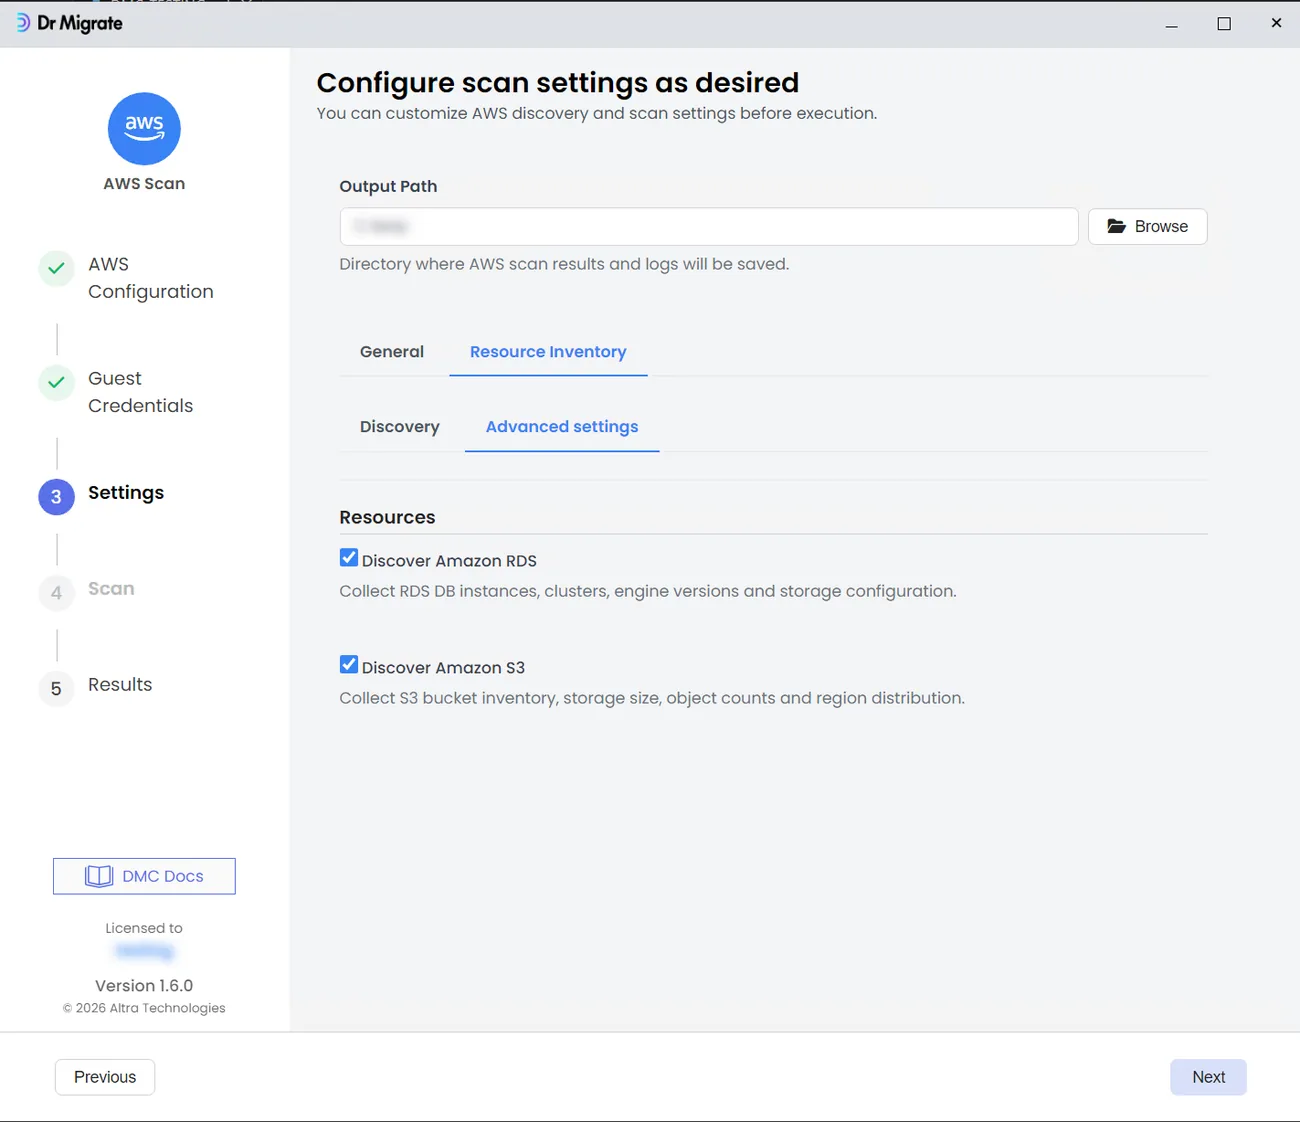
Task: Maximize the Dr Migrate window
Action: [1224, 24]
